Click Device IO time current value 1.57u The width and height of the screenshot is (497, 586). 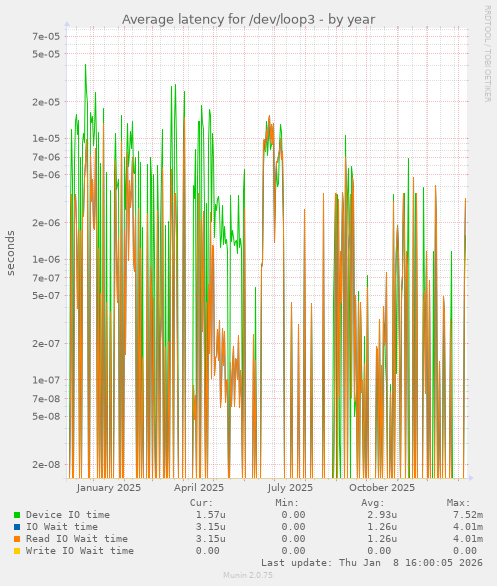coord(211,515)
